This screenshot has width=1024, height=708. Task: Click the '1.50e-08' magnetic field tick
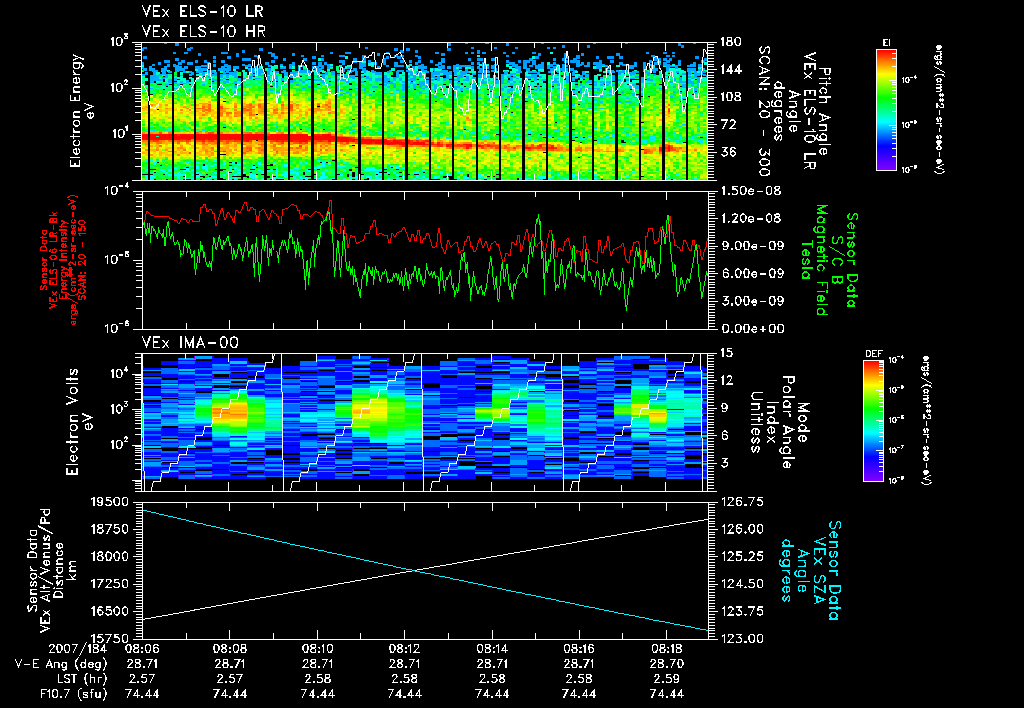[x=751, y=191]
